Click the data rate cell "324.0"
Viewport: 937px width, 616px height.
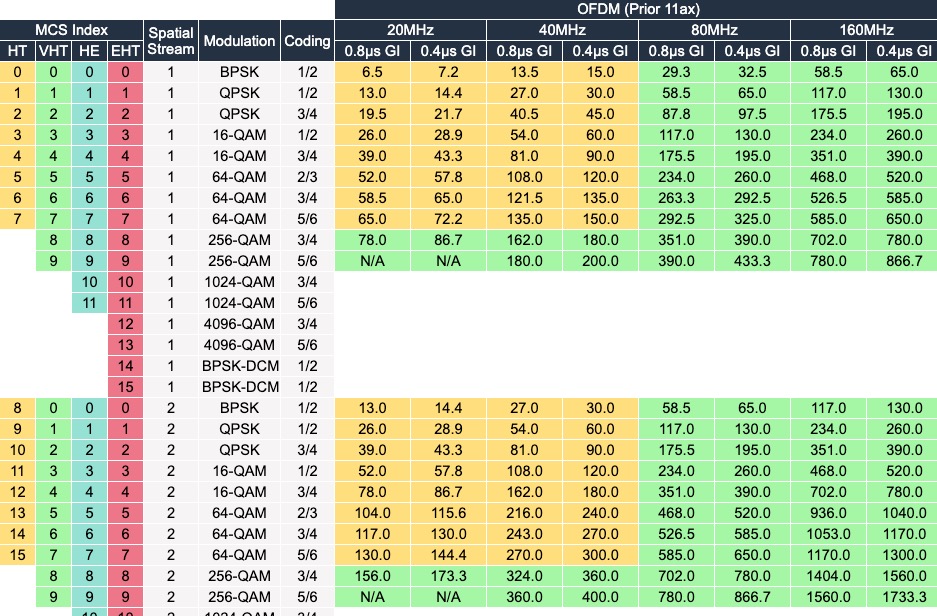click(524, 576)
